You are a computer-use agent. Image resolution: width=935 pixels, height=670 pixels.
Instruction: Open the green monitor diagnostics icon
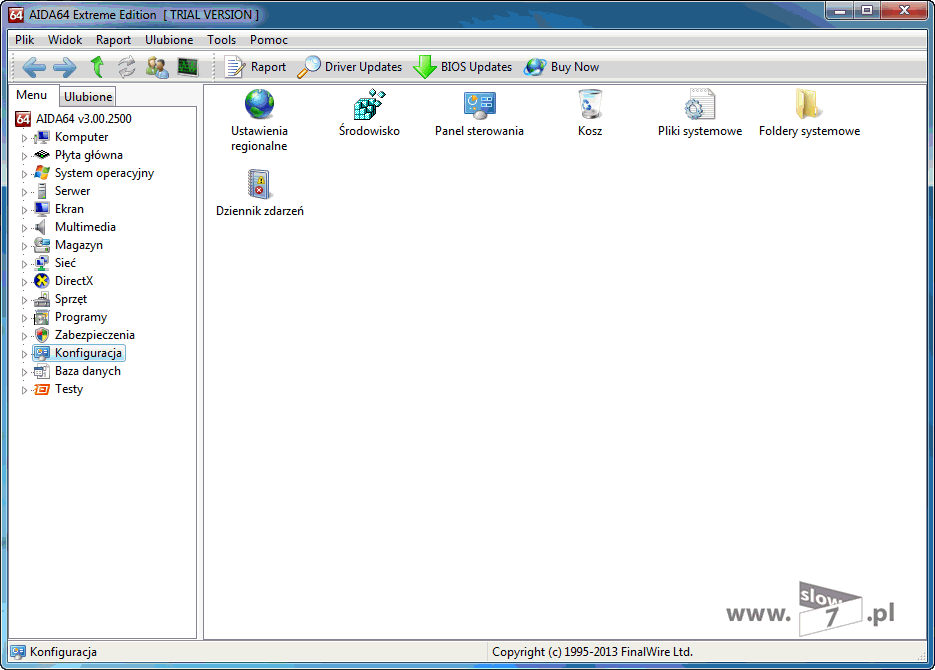click(188, 67)
